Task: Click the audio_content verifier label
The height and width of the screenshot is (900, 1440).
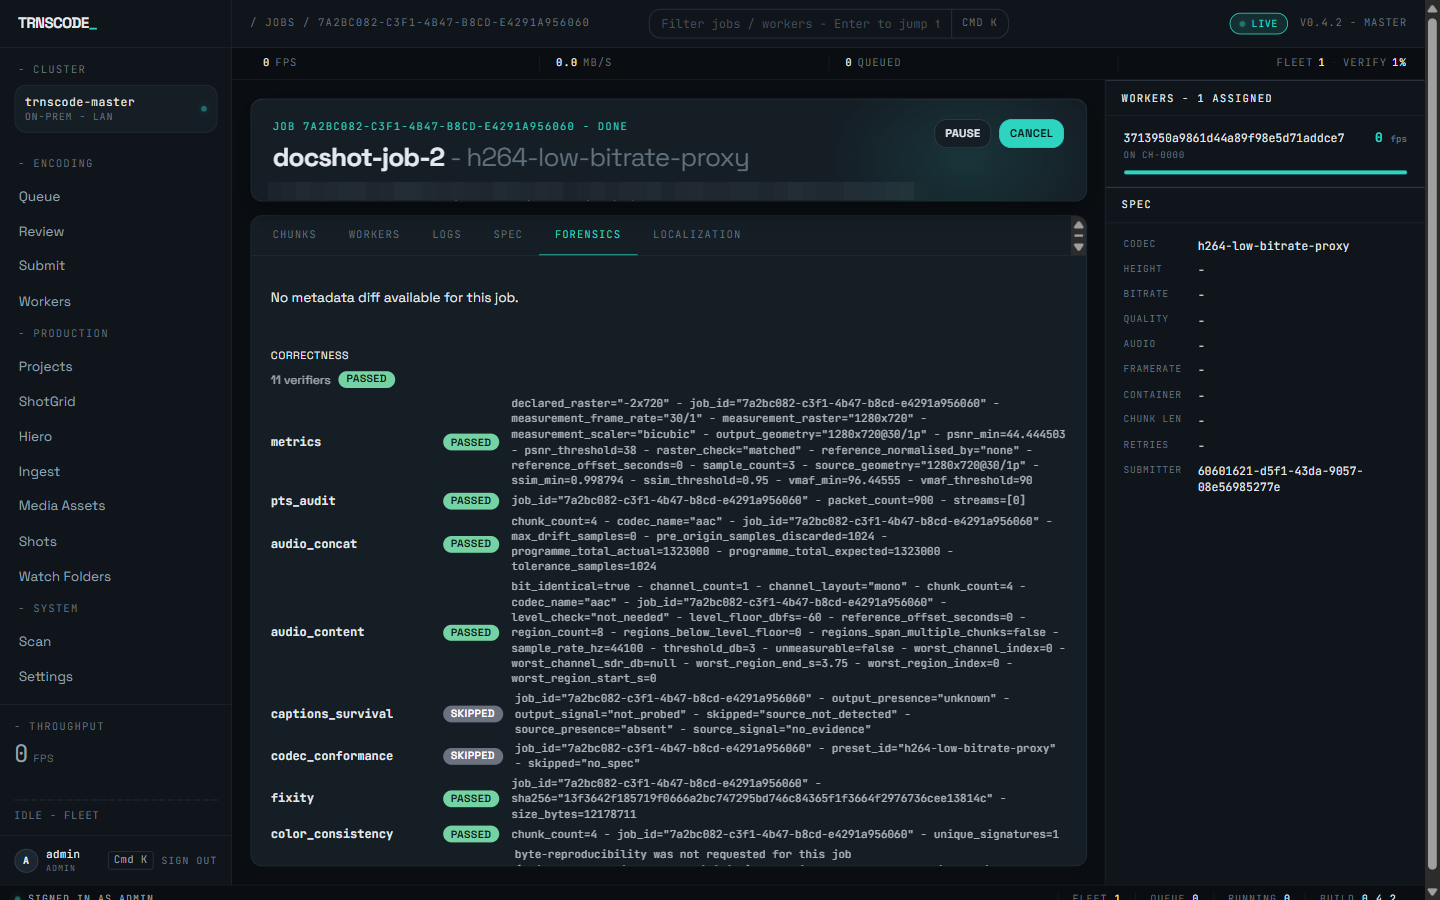Action: pyautogui.click(x=317, y=632)
